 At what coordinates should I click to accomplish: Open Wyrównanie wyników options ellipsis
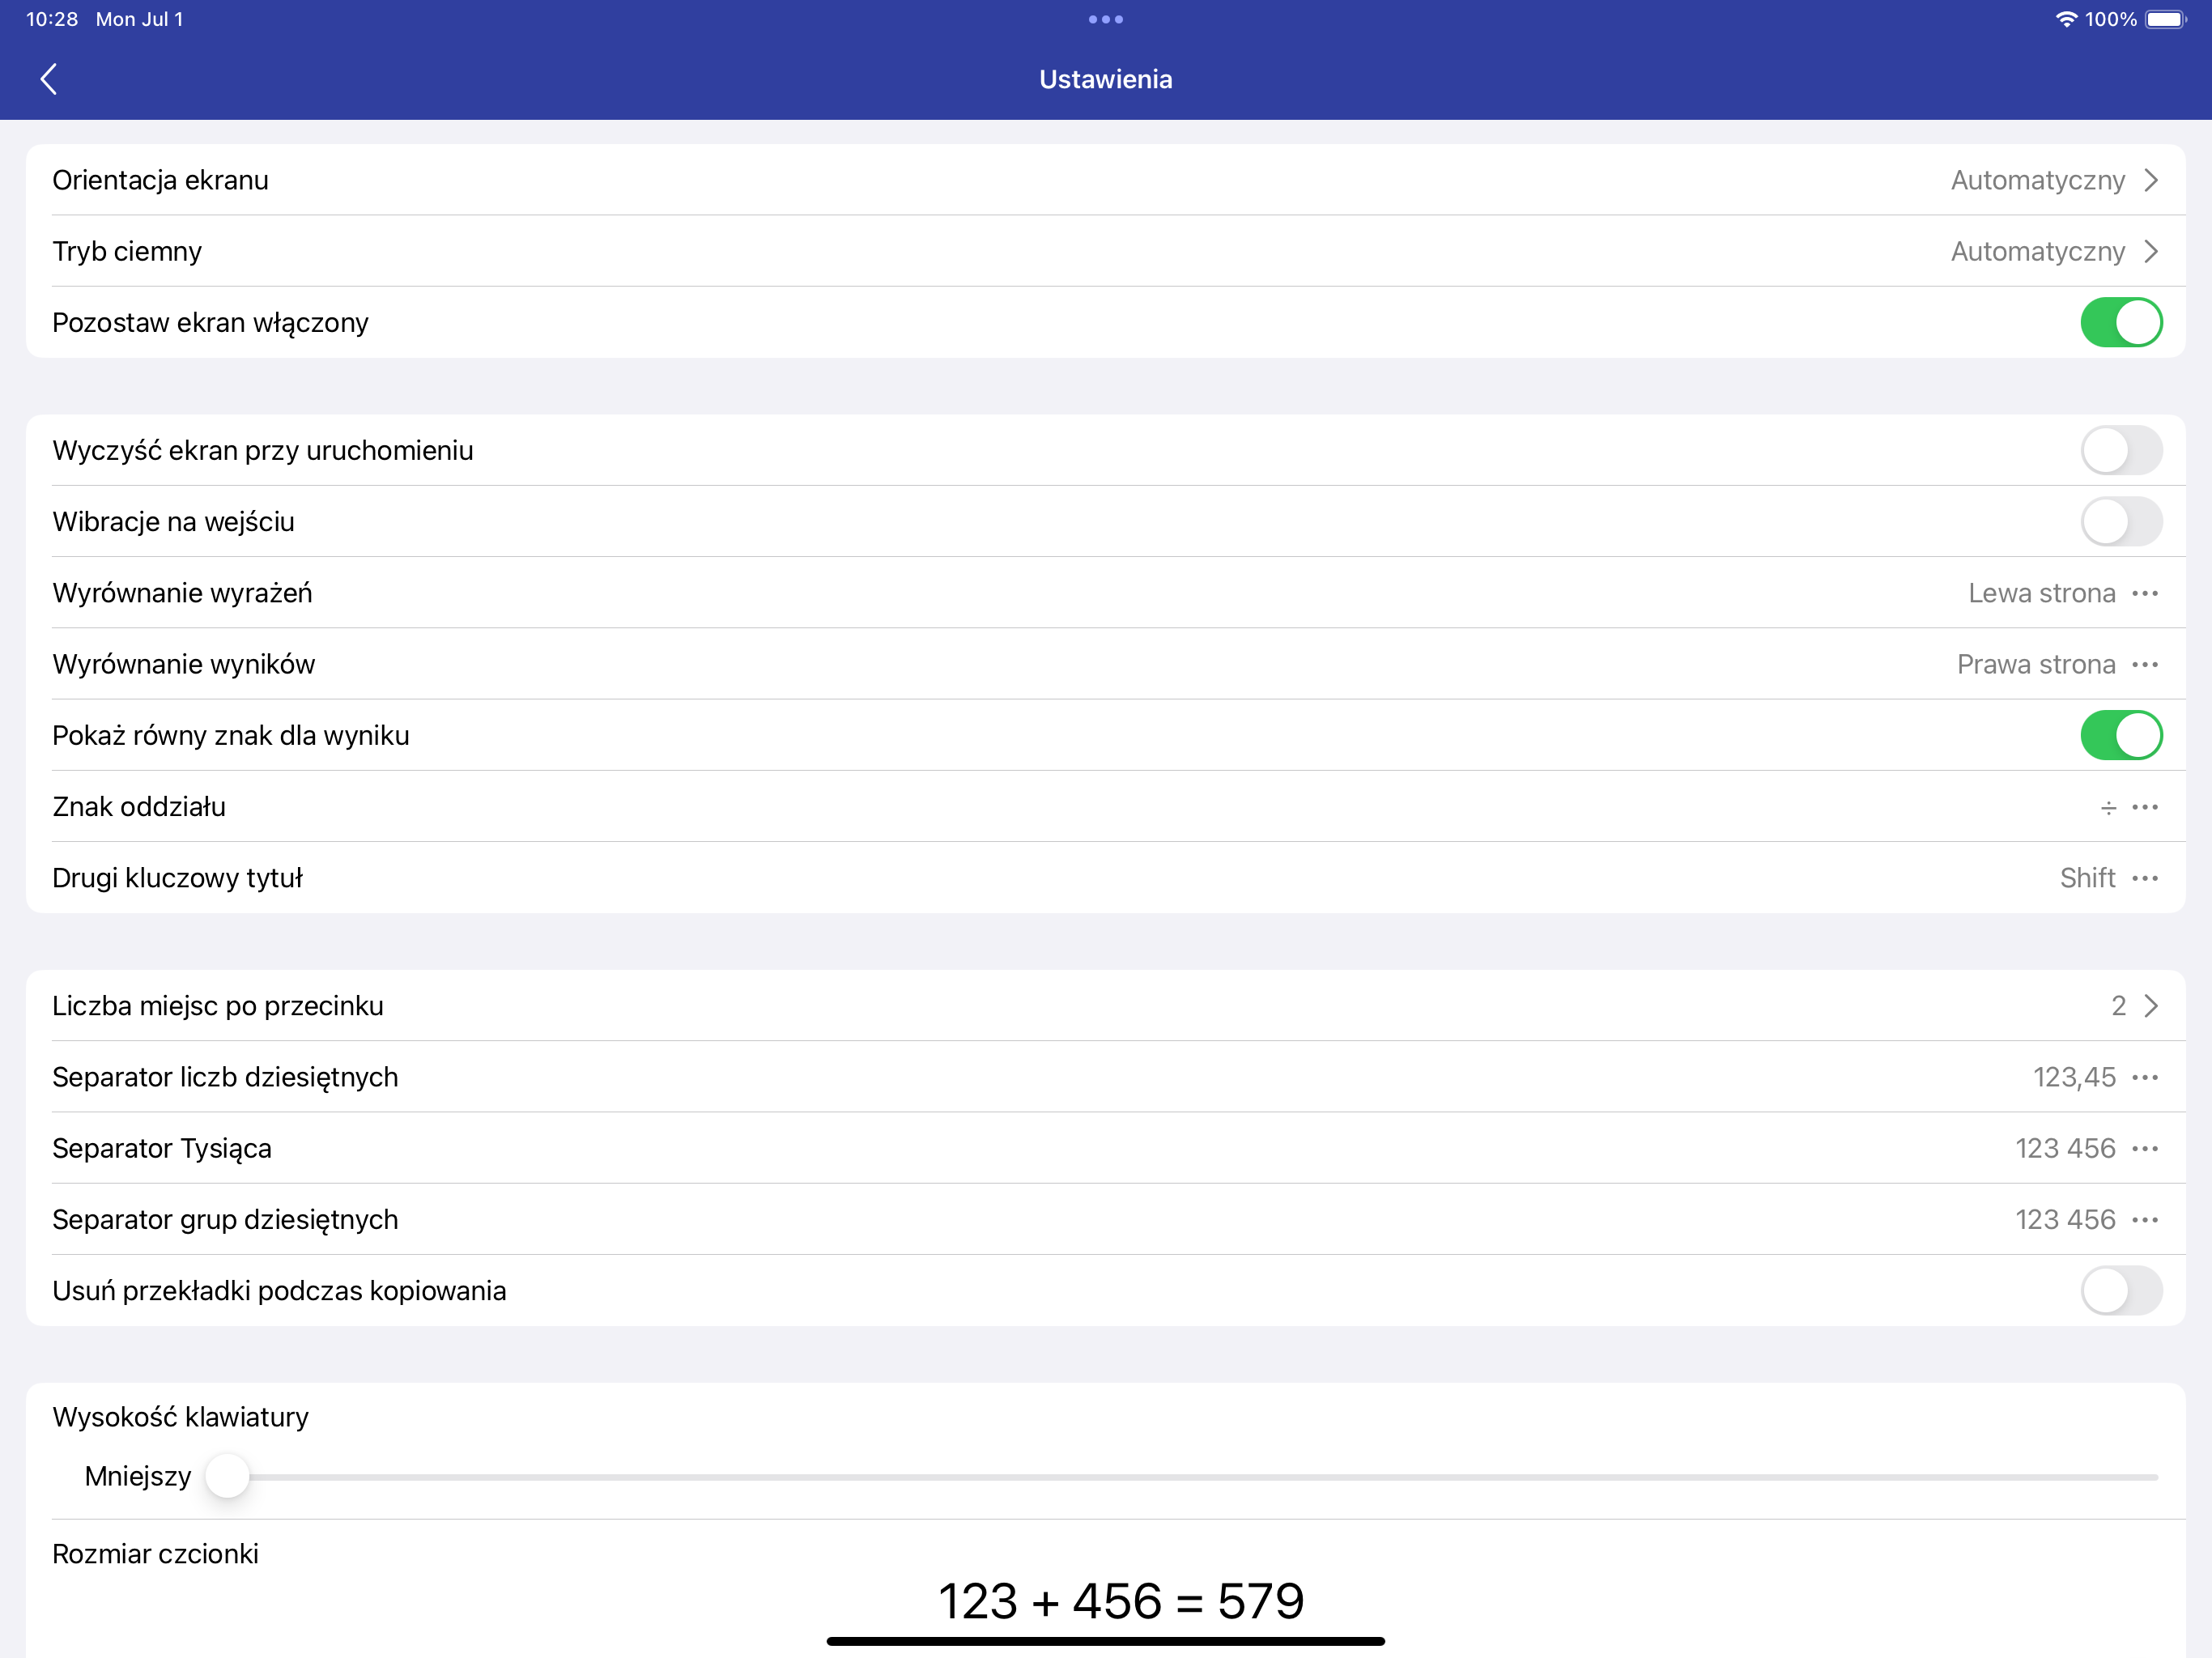coord(2145,664)
